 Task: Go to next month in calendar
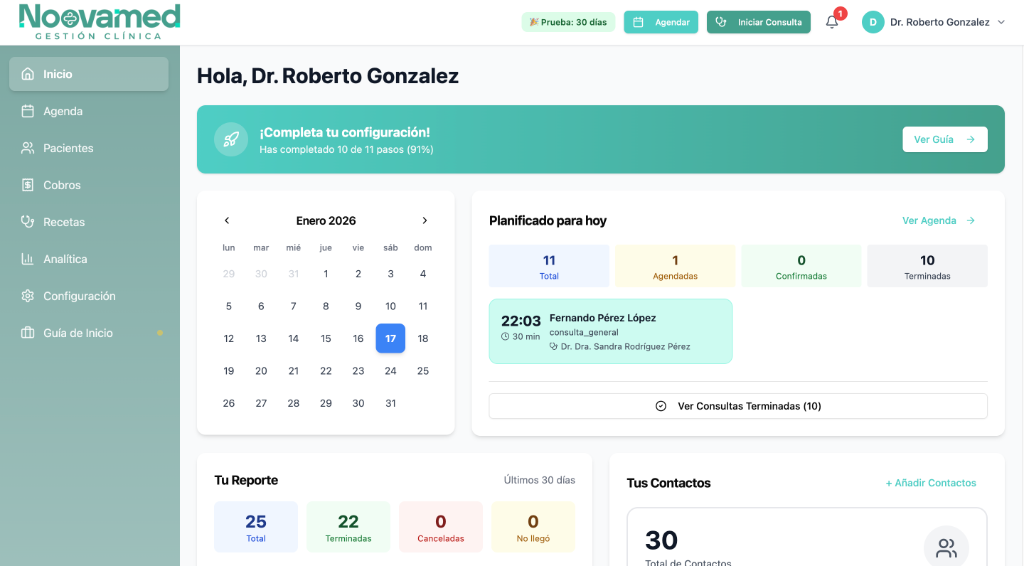[x=424, y=221]
